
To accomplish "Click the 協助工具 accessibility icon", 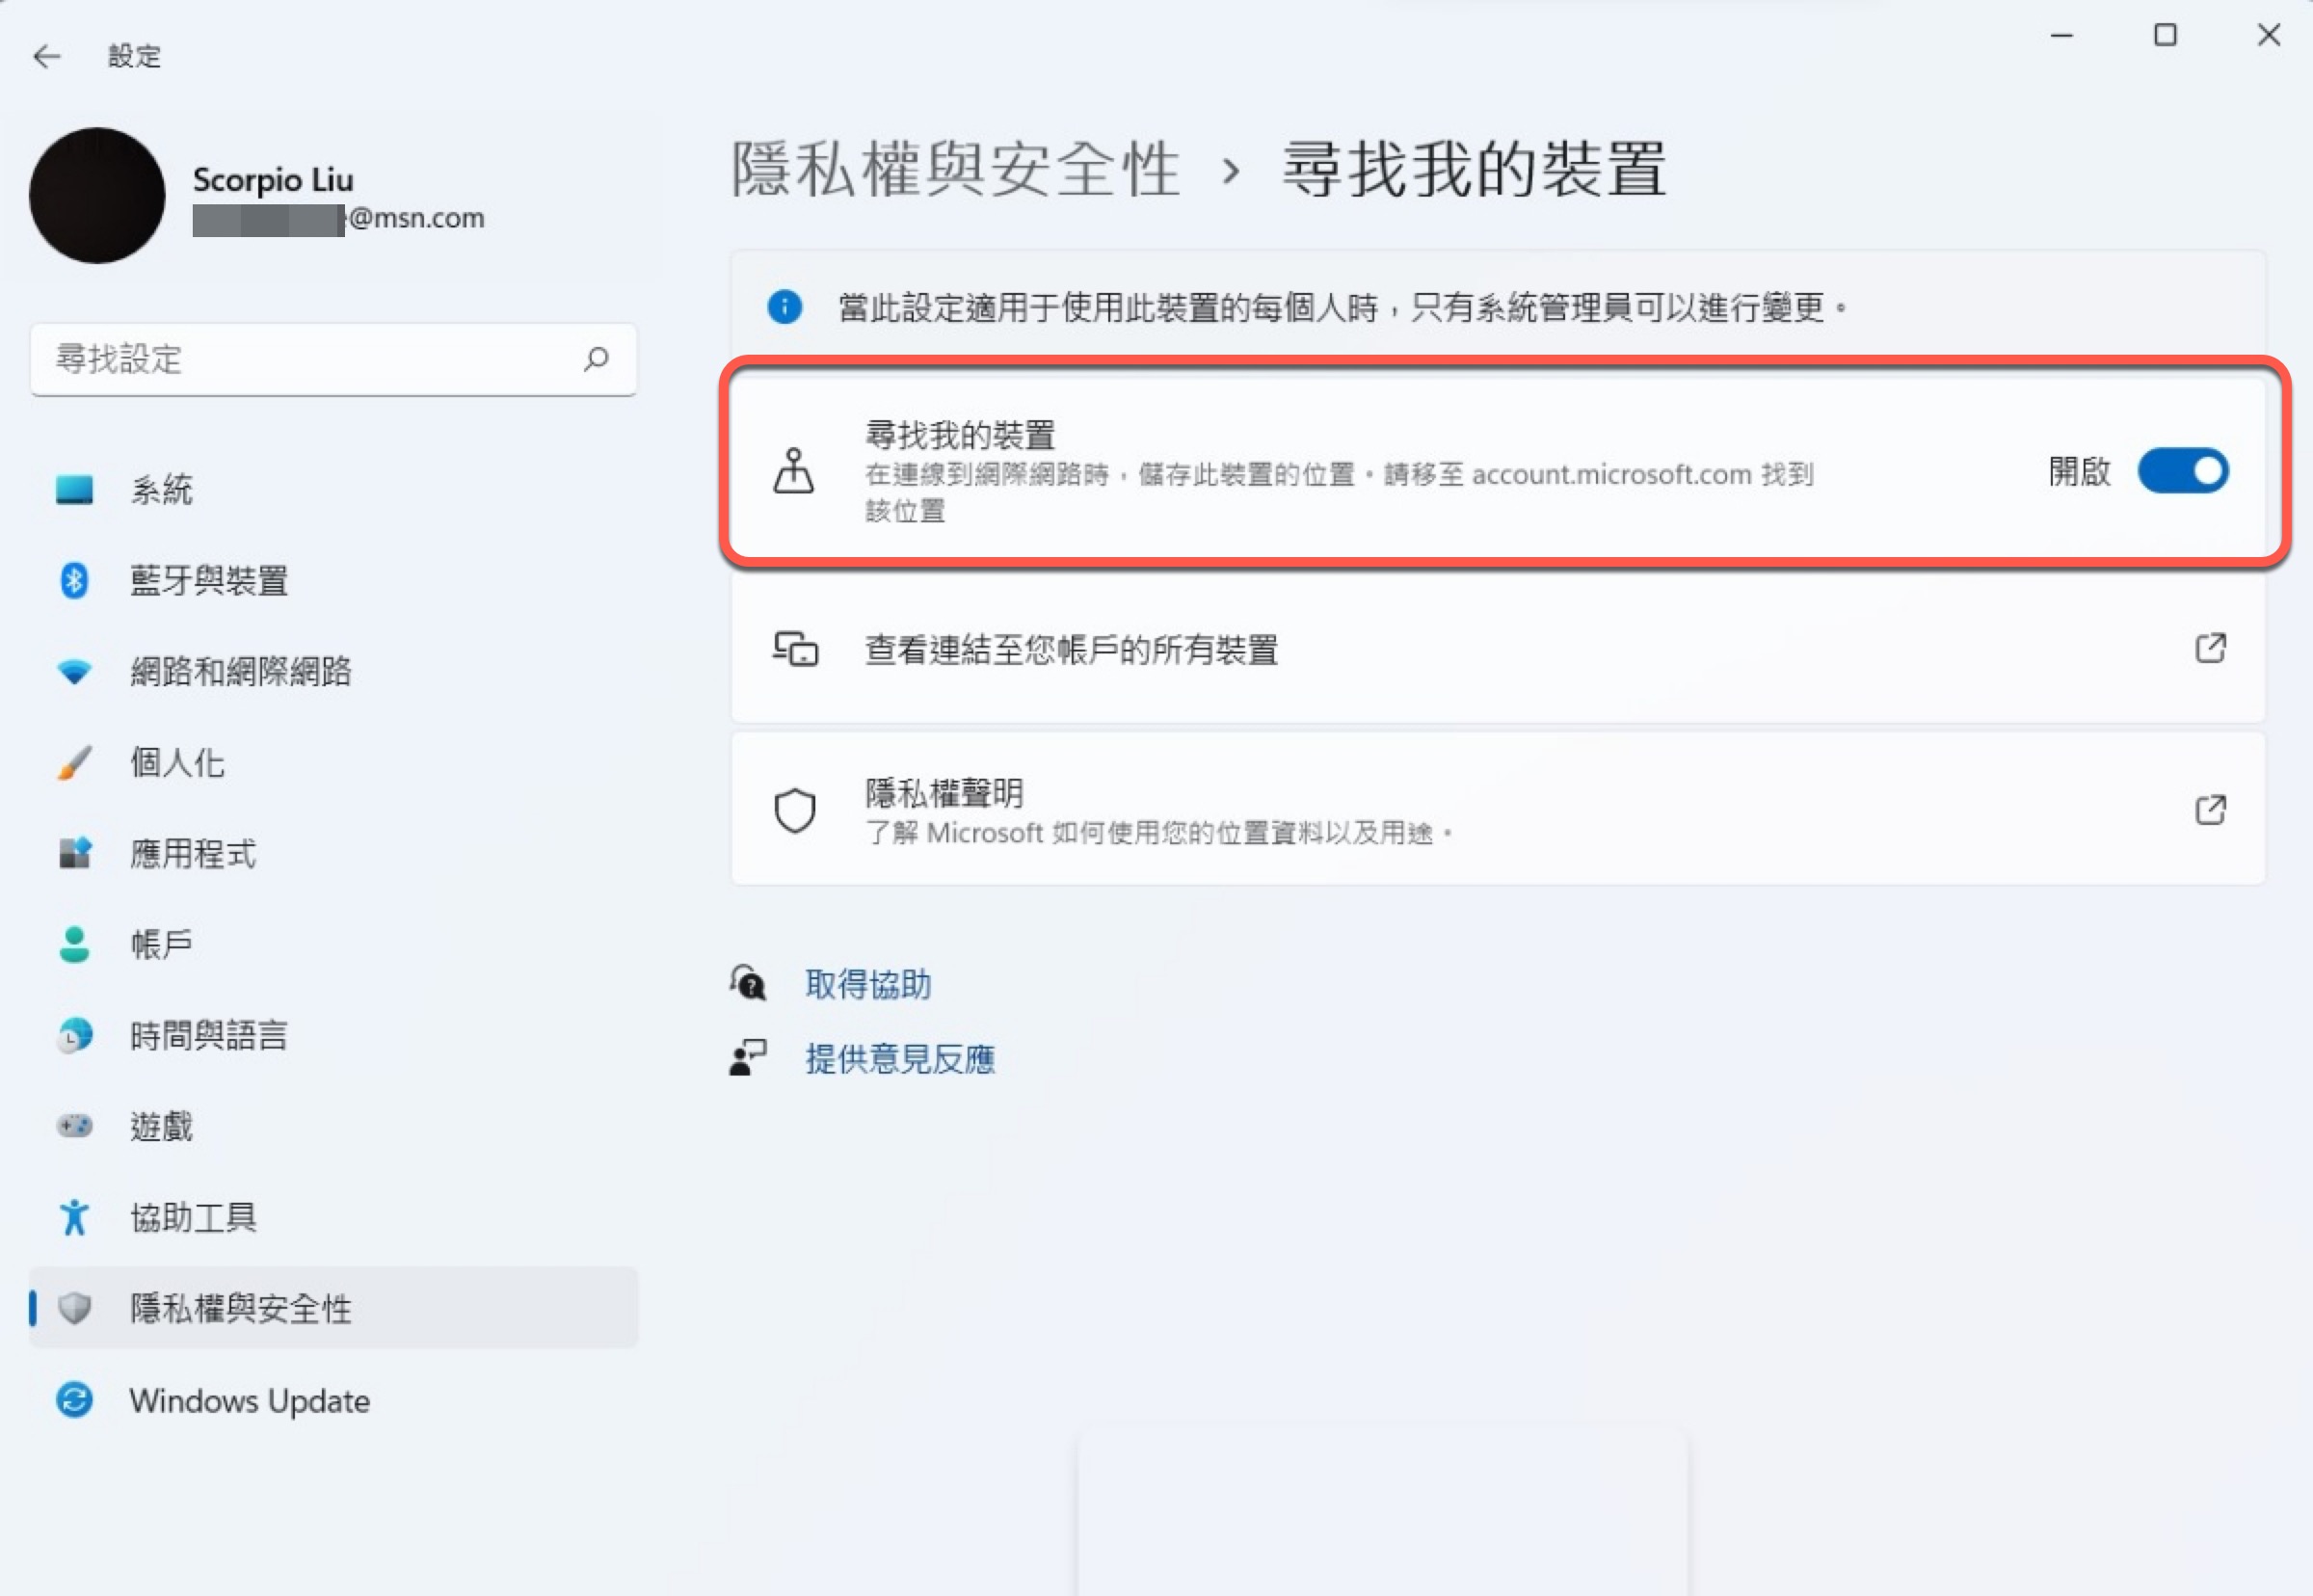I will click(x=74, y=1217).
